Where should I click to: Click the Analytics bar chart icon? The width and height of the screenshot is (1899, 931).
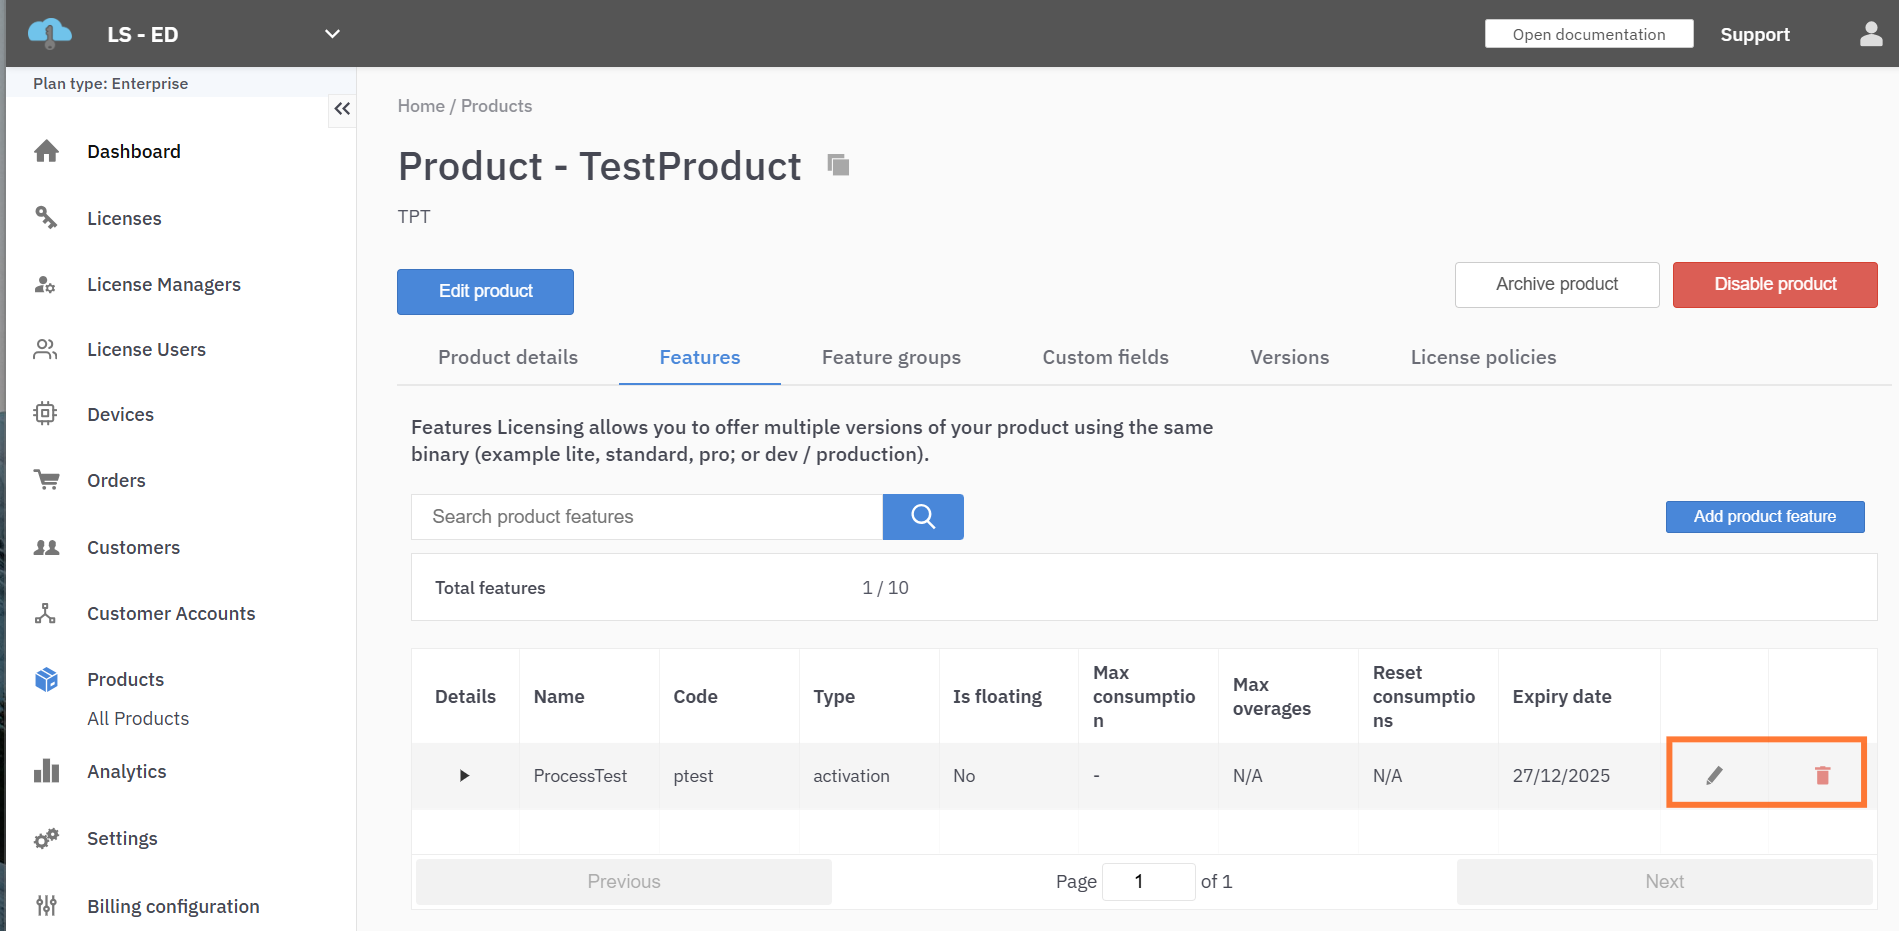[x=46, y=771]
